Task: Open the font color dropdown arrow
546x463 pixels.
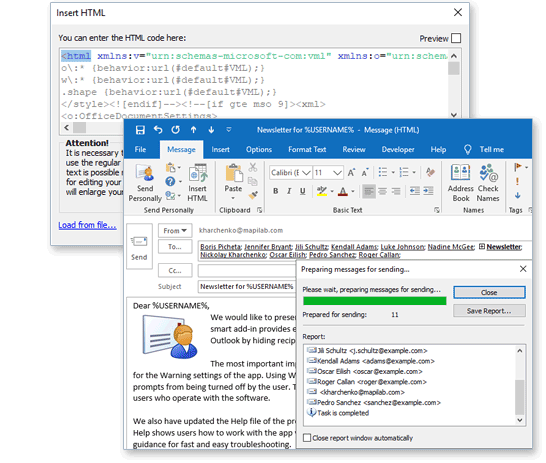Action: (353, 191)
